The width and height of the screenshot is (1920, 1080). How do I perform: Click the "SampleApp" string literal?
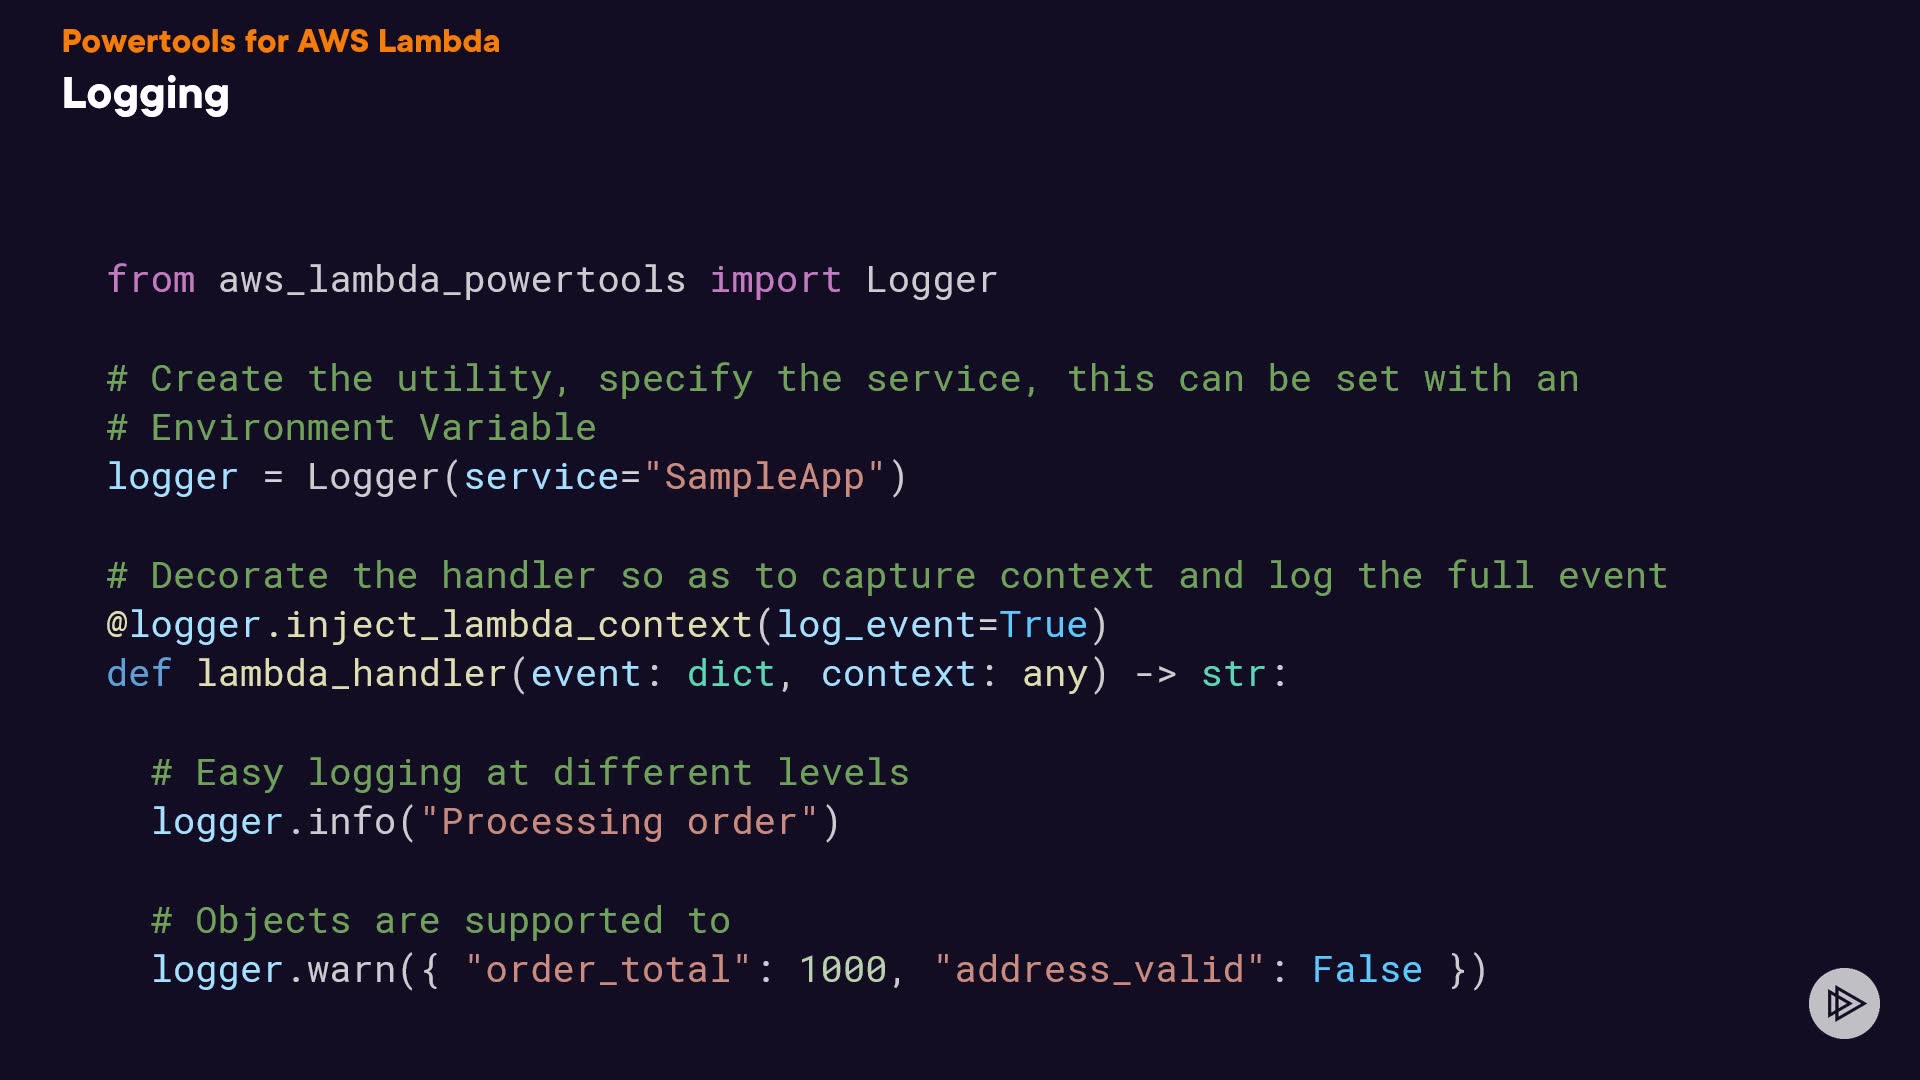[x=764, y=477]
